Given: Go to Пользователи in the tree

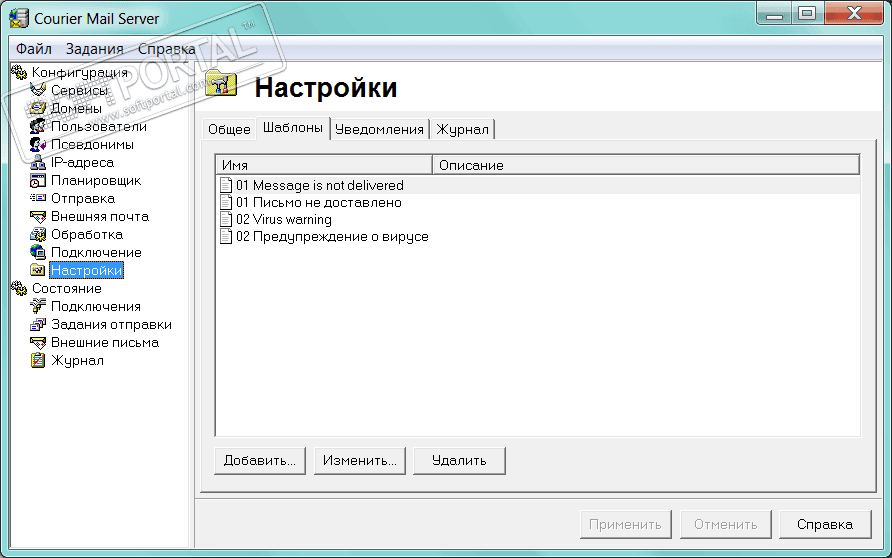Looking at the screenshot, I should (99, 126).
